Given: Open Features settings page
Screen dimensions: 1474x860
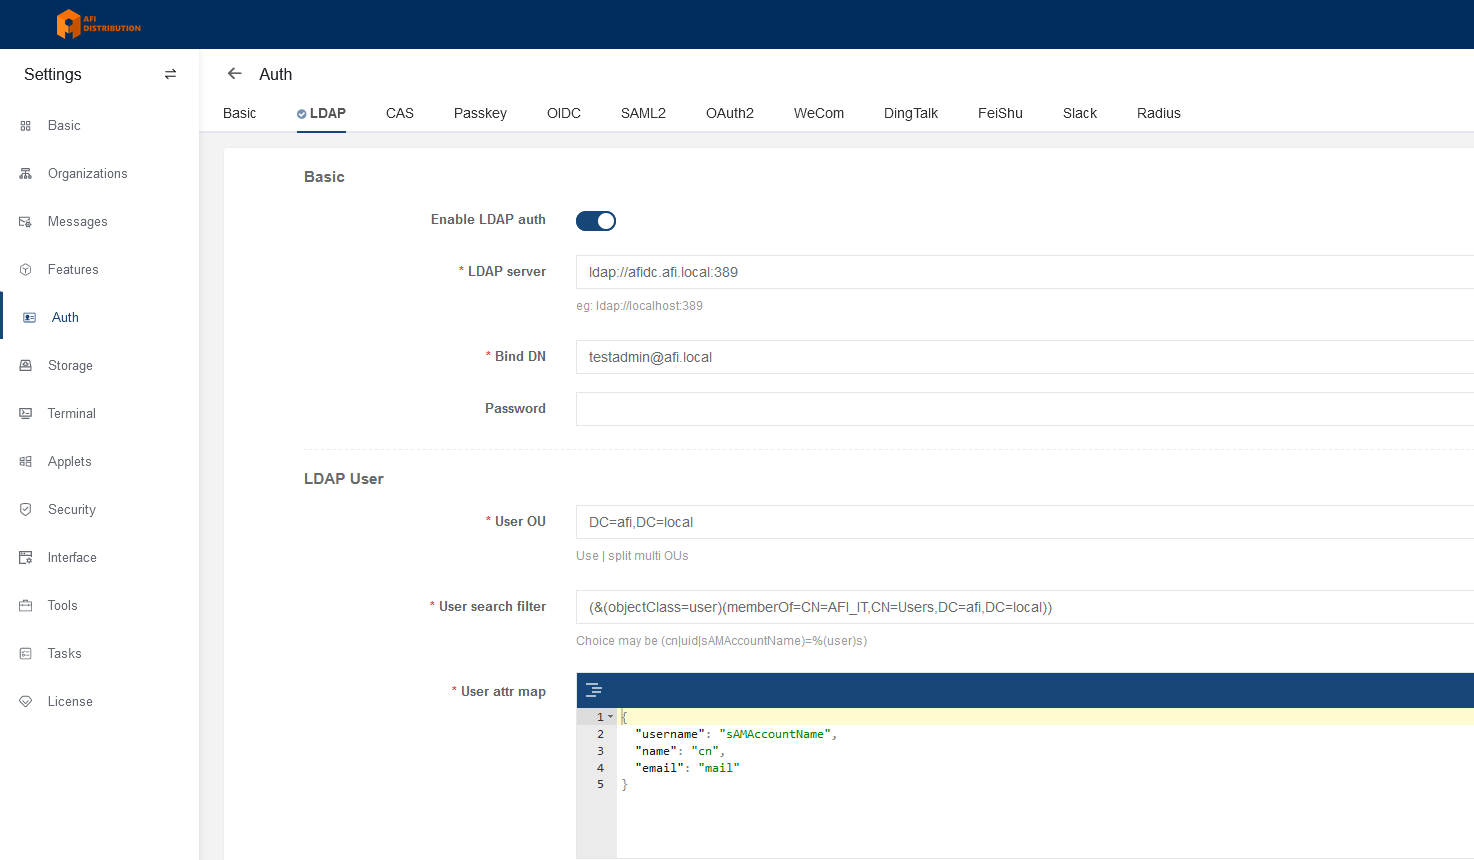Looking at the screenshot, I should click(x=73, y=270).
